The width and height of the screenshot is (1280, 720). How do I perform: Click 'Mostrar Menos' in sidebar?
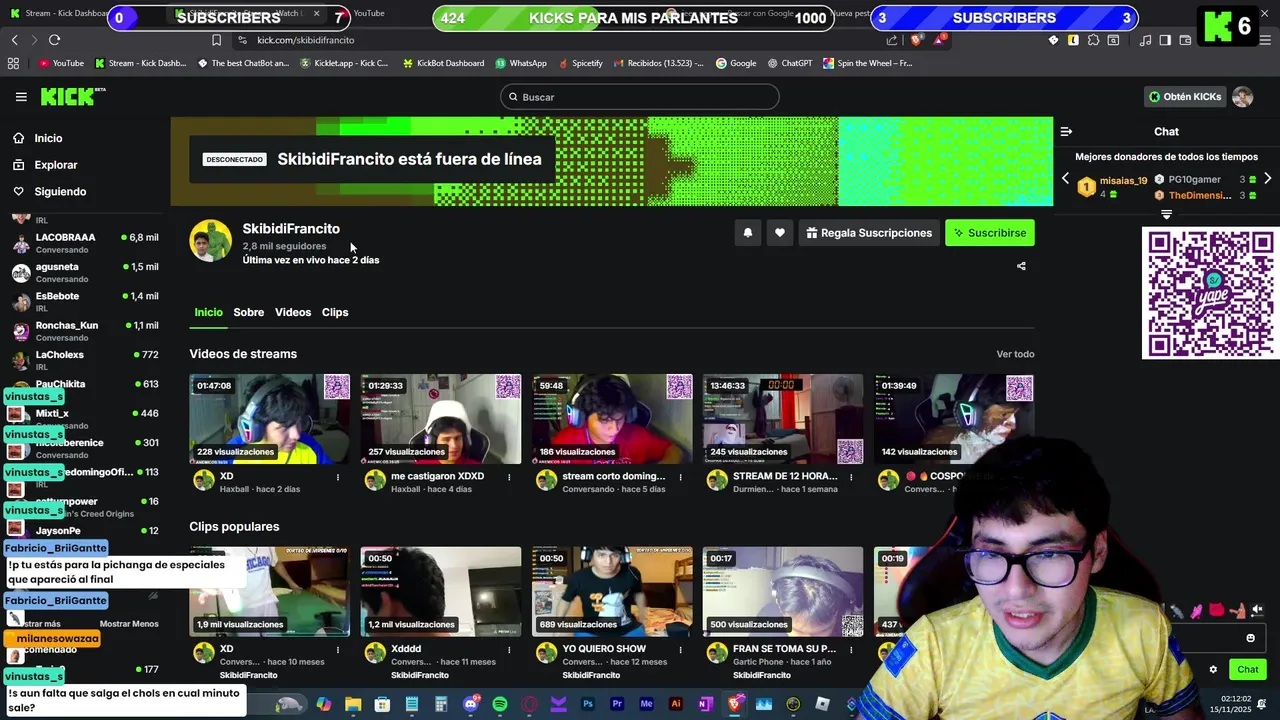[129, 623]
